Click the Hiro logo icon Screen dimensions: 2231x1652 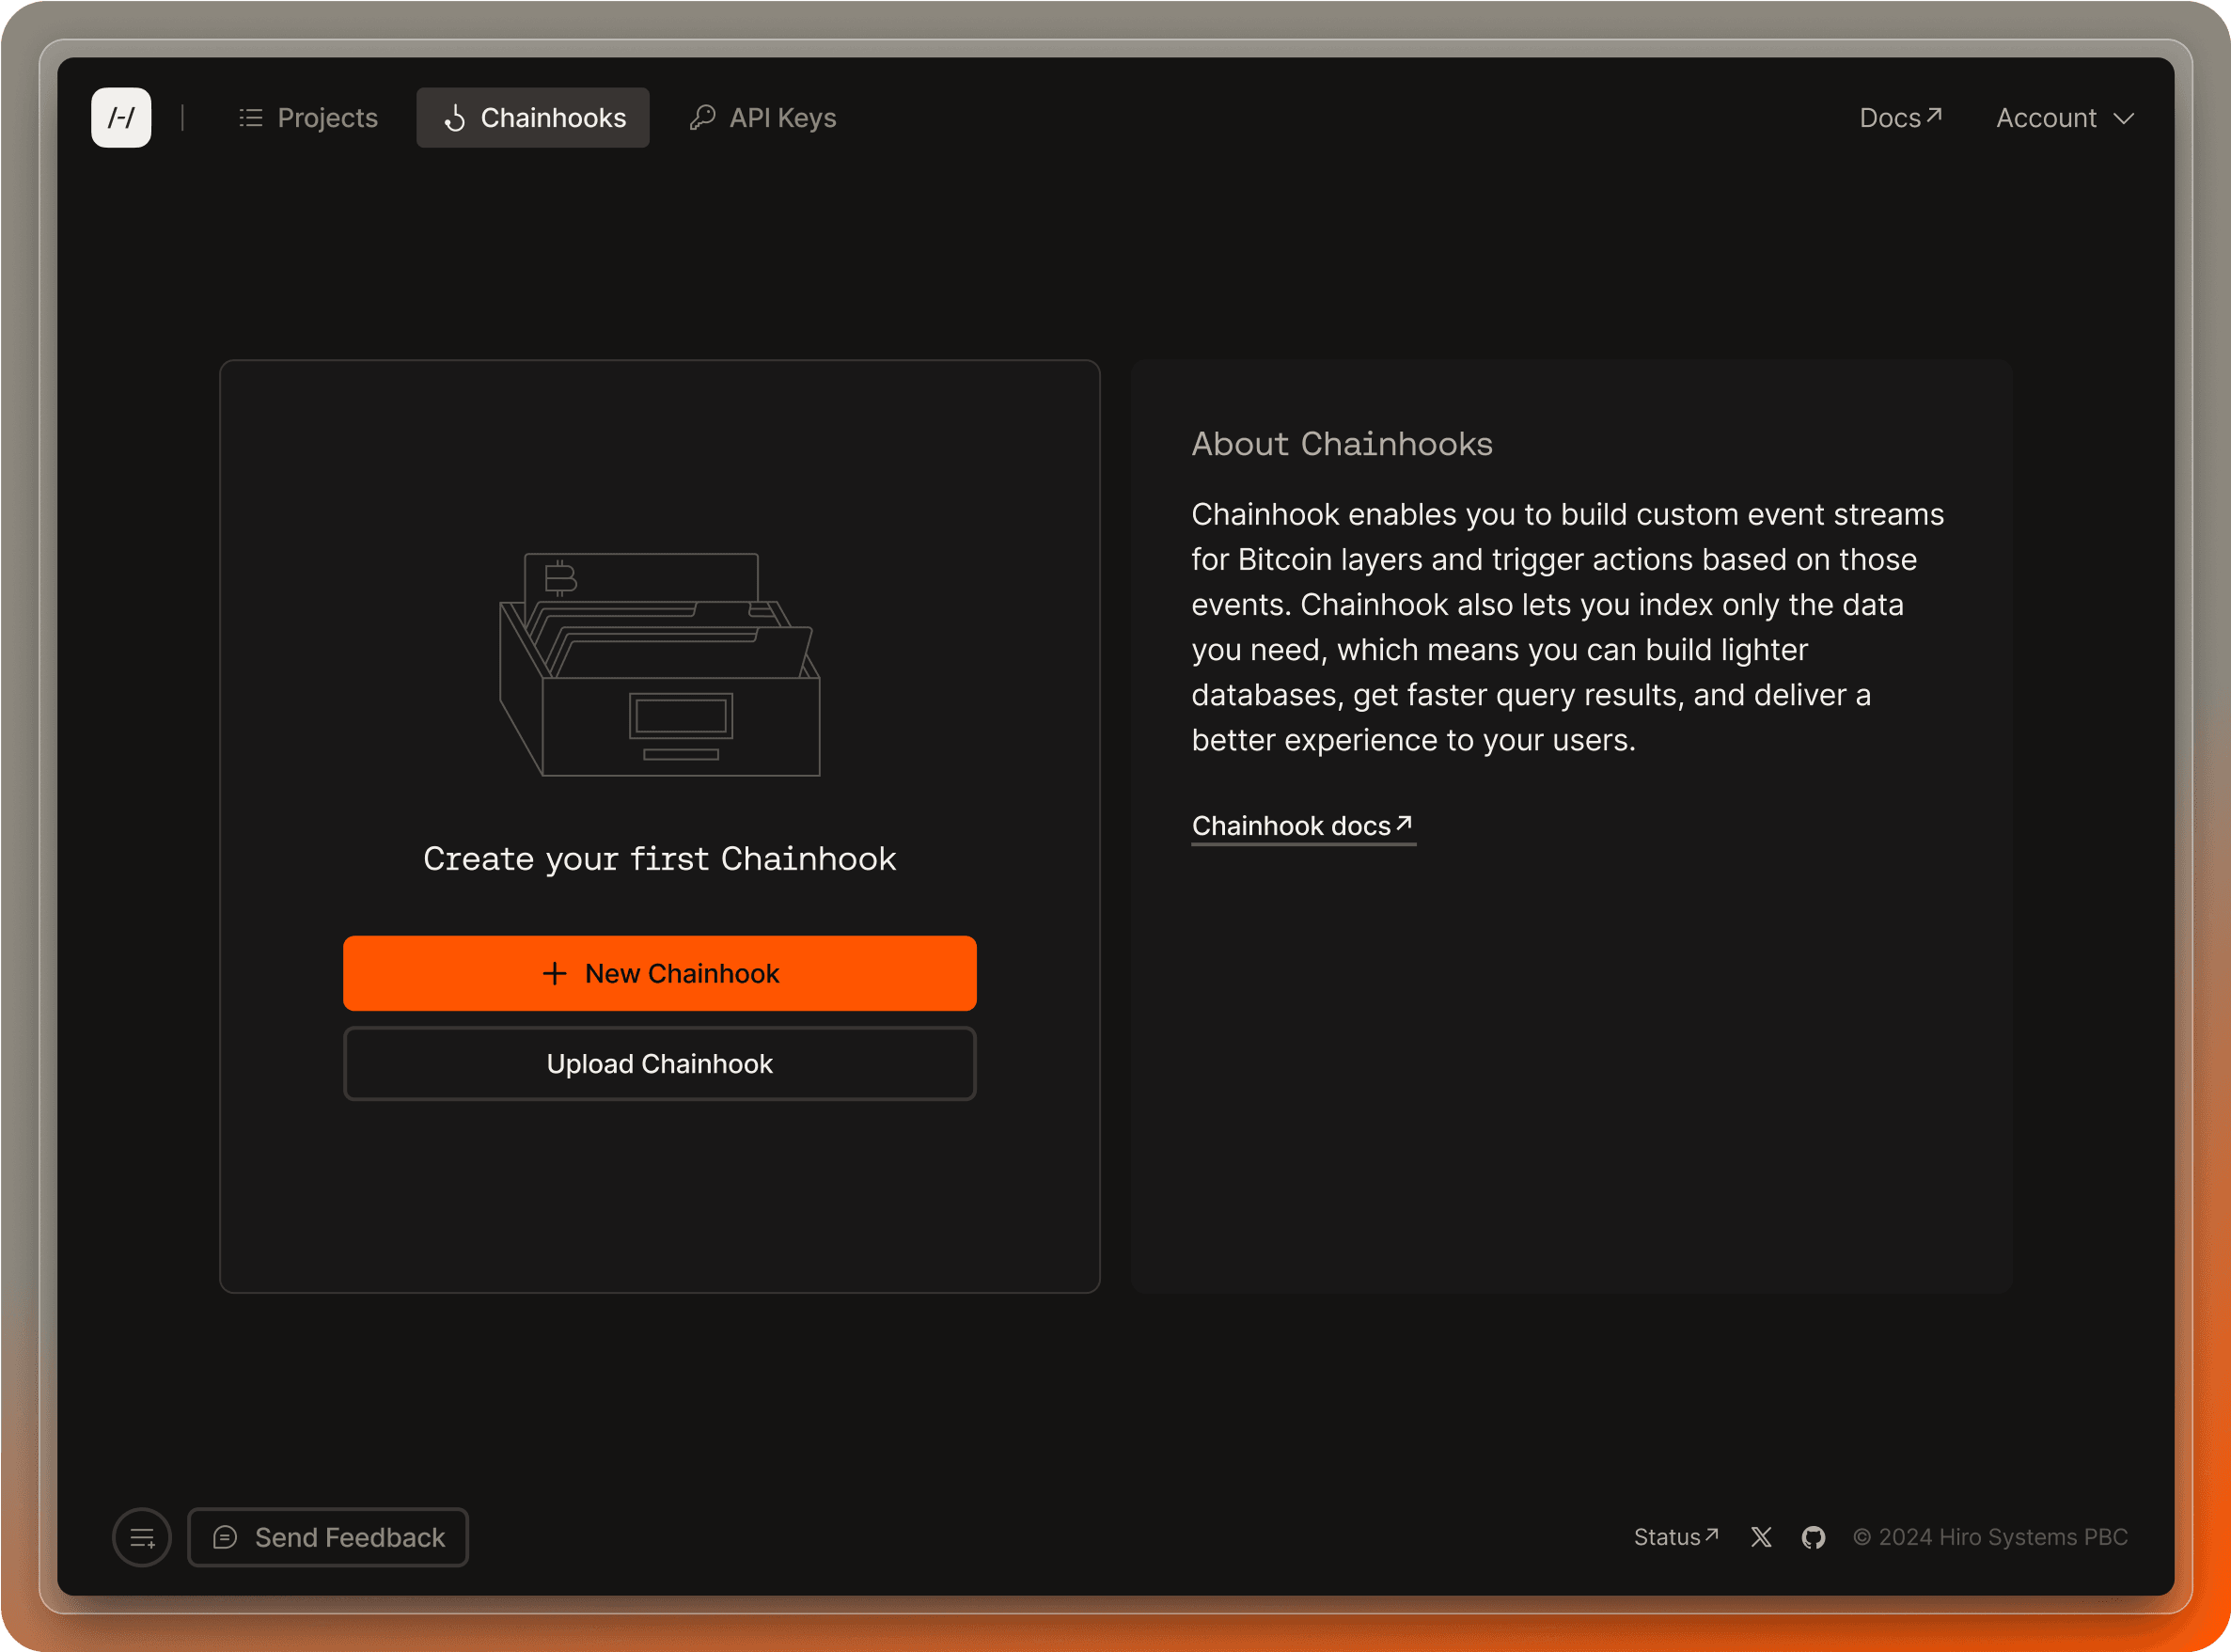click(x=121, y=118)
